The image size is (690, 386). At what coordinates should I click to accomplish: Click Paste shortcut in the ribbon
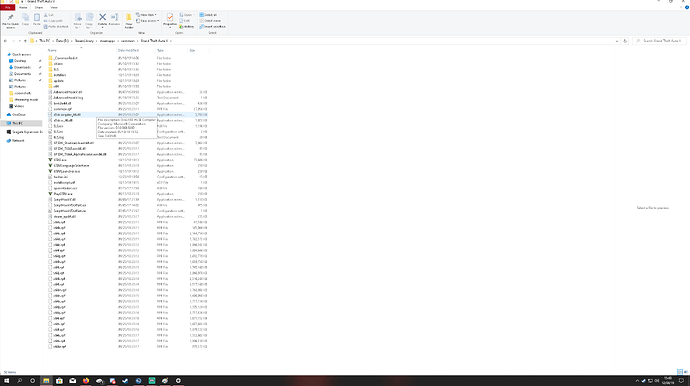(56, 26)
